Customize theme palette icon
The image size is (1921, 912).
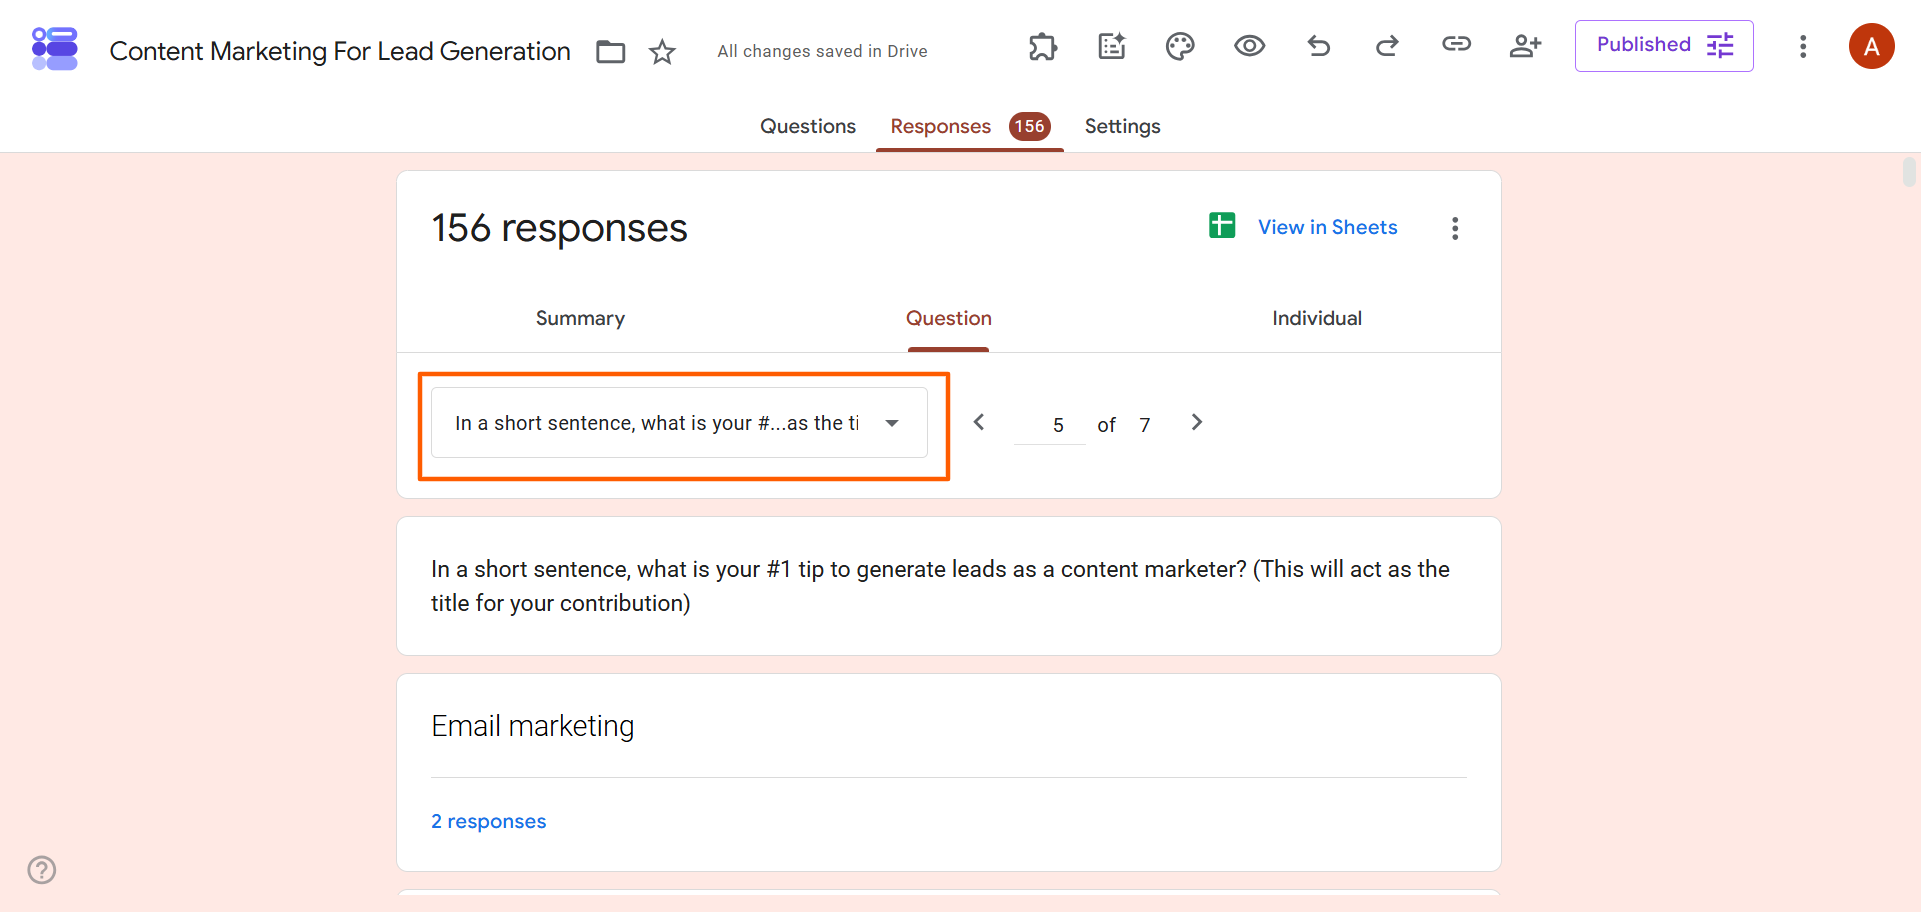pos(1180,46)
